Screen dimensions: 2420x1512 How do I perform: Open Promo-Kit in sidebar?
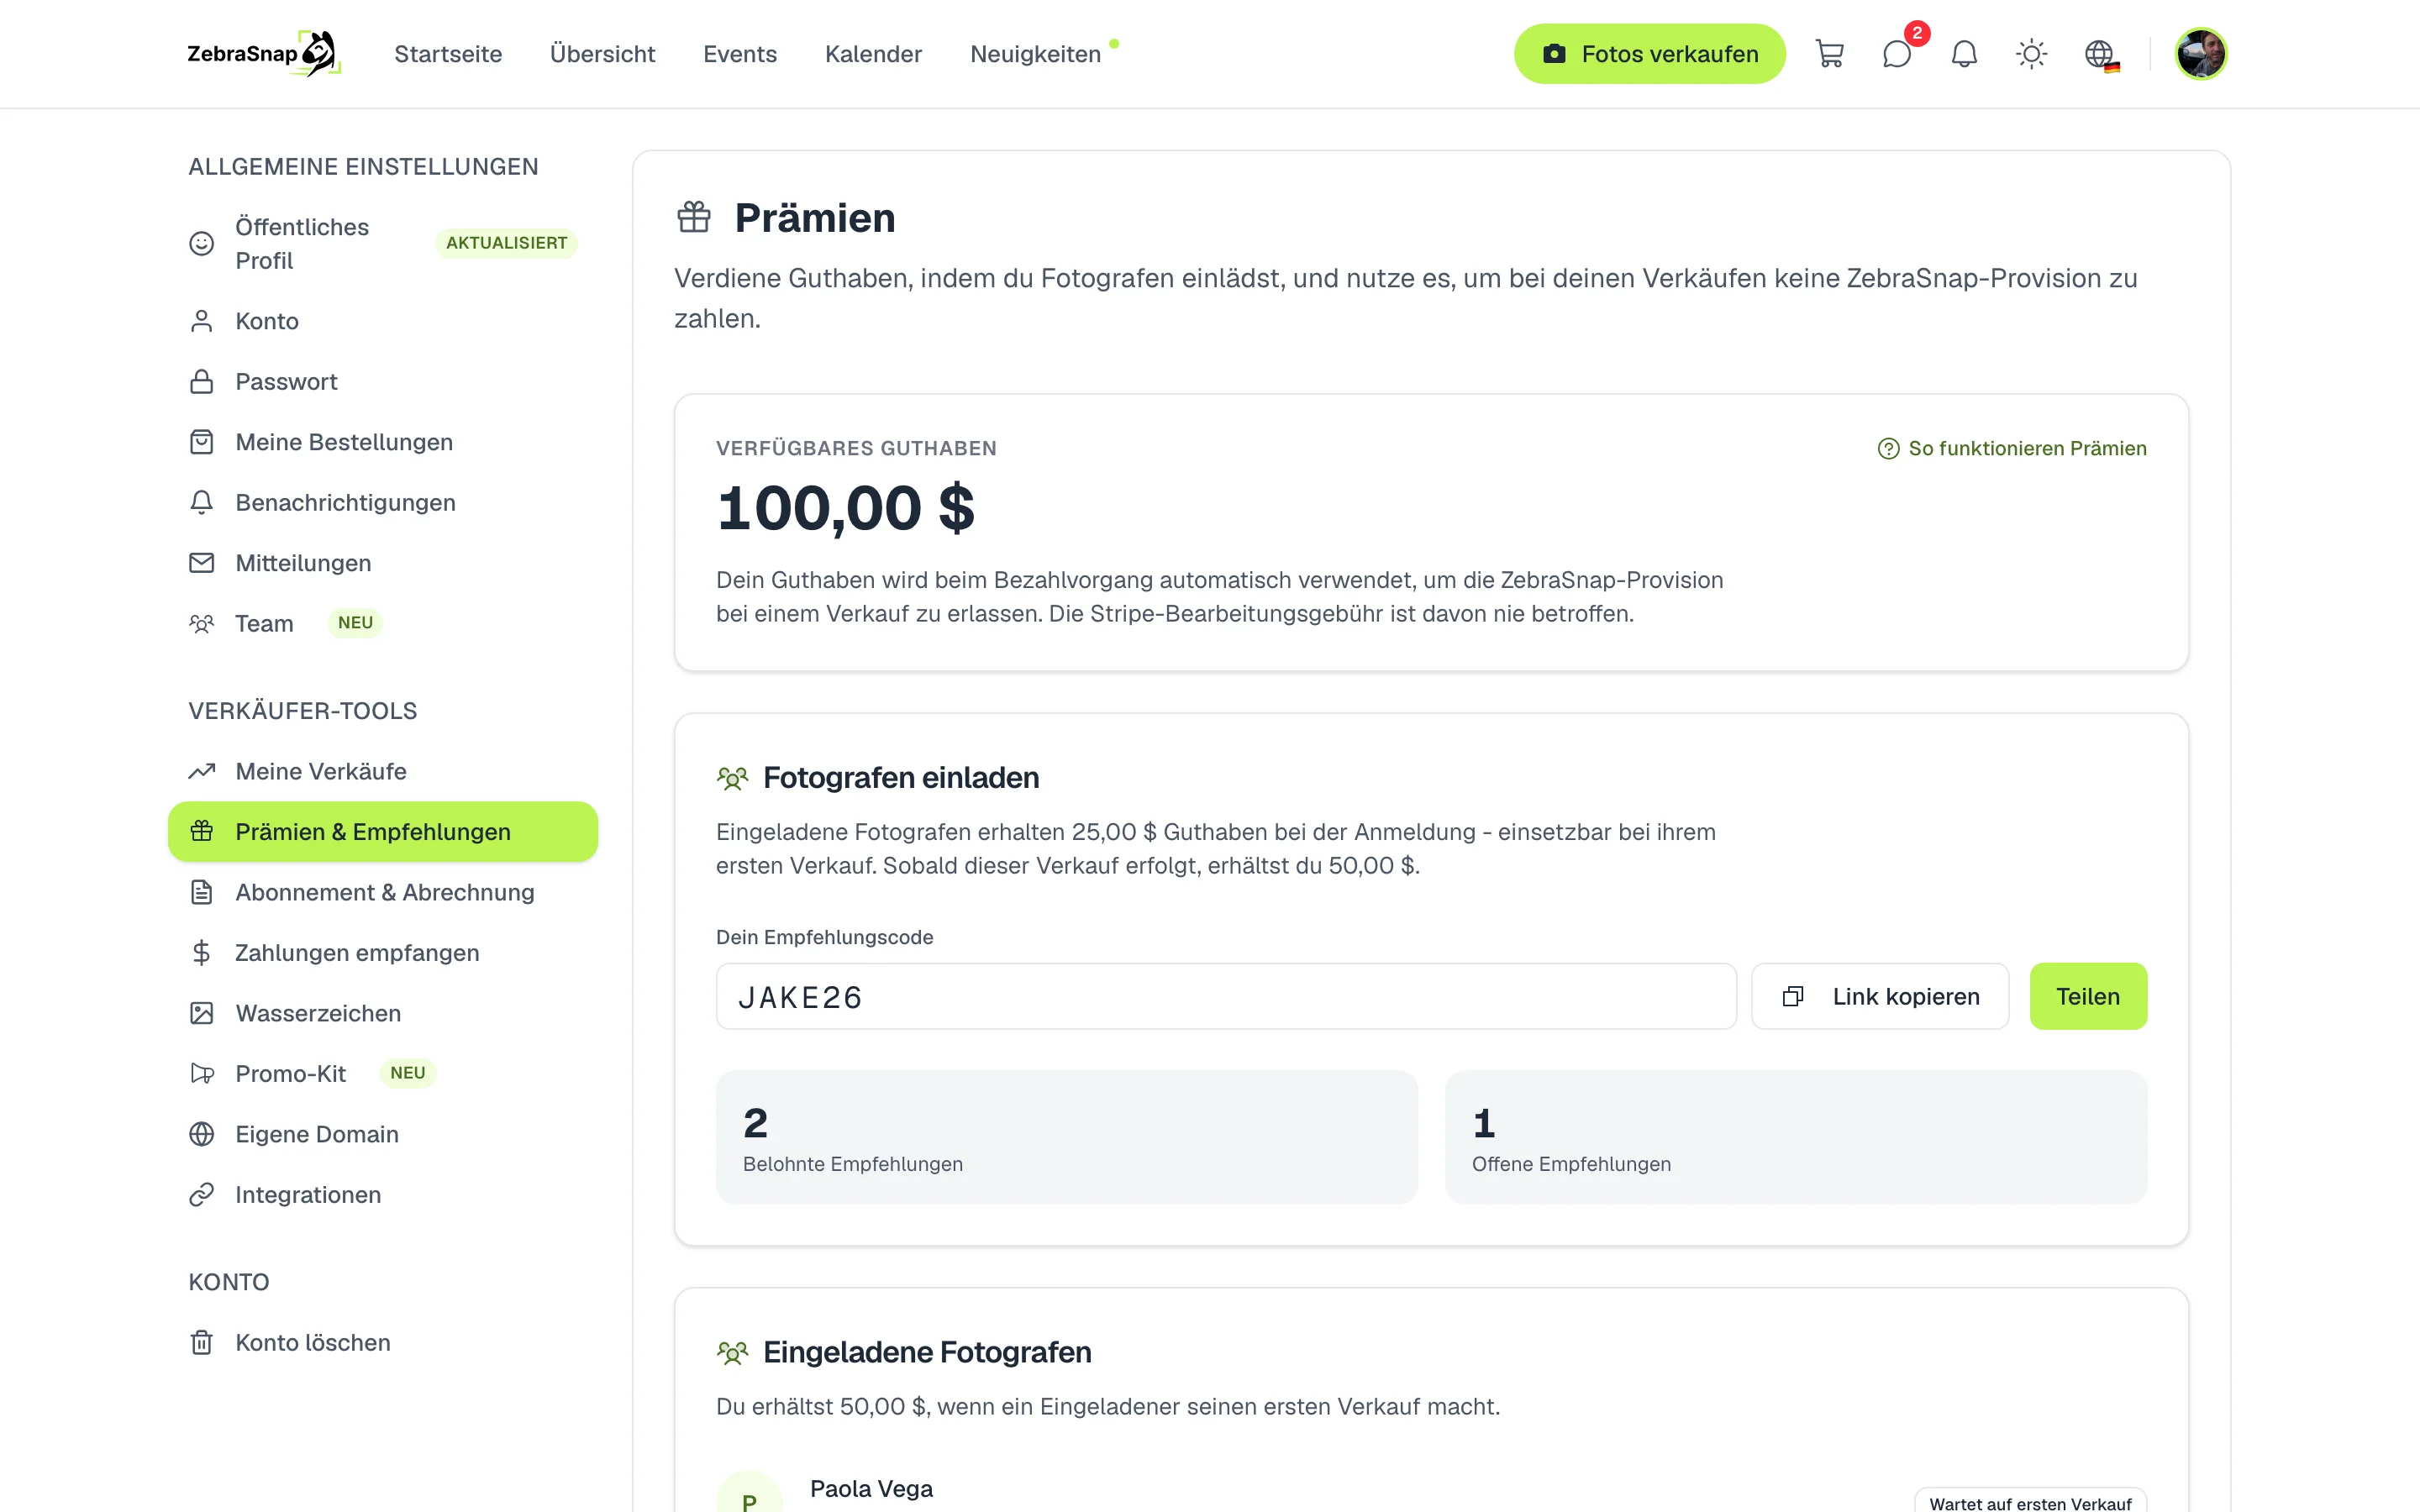383,1074
